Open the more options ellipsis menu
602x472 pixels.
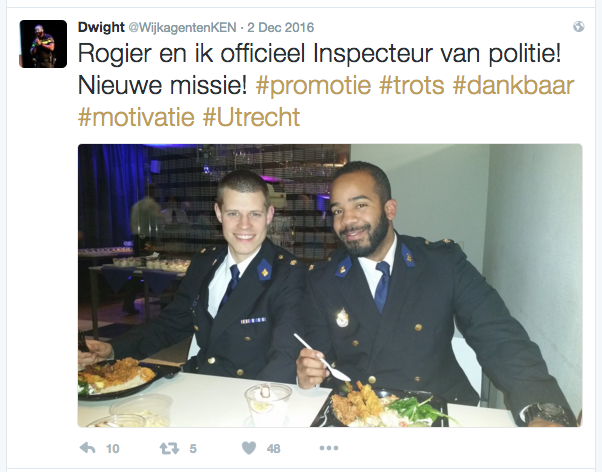click(329, 448)
